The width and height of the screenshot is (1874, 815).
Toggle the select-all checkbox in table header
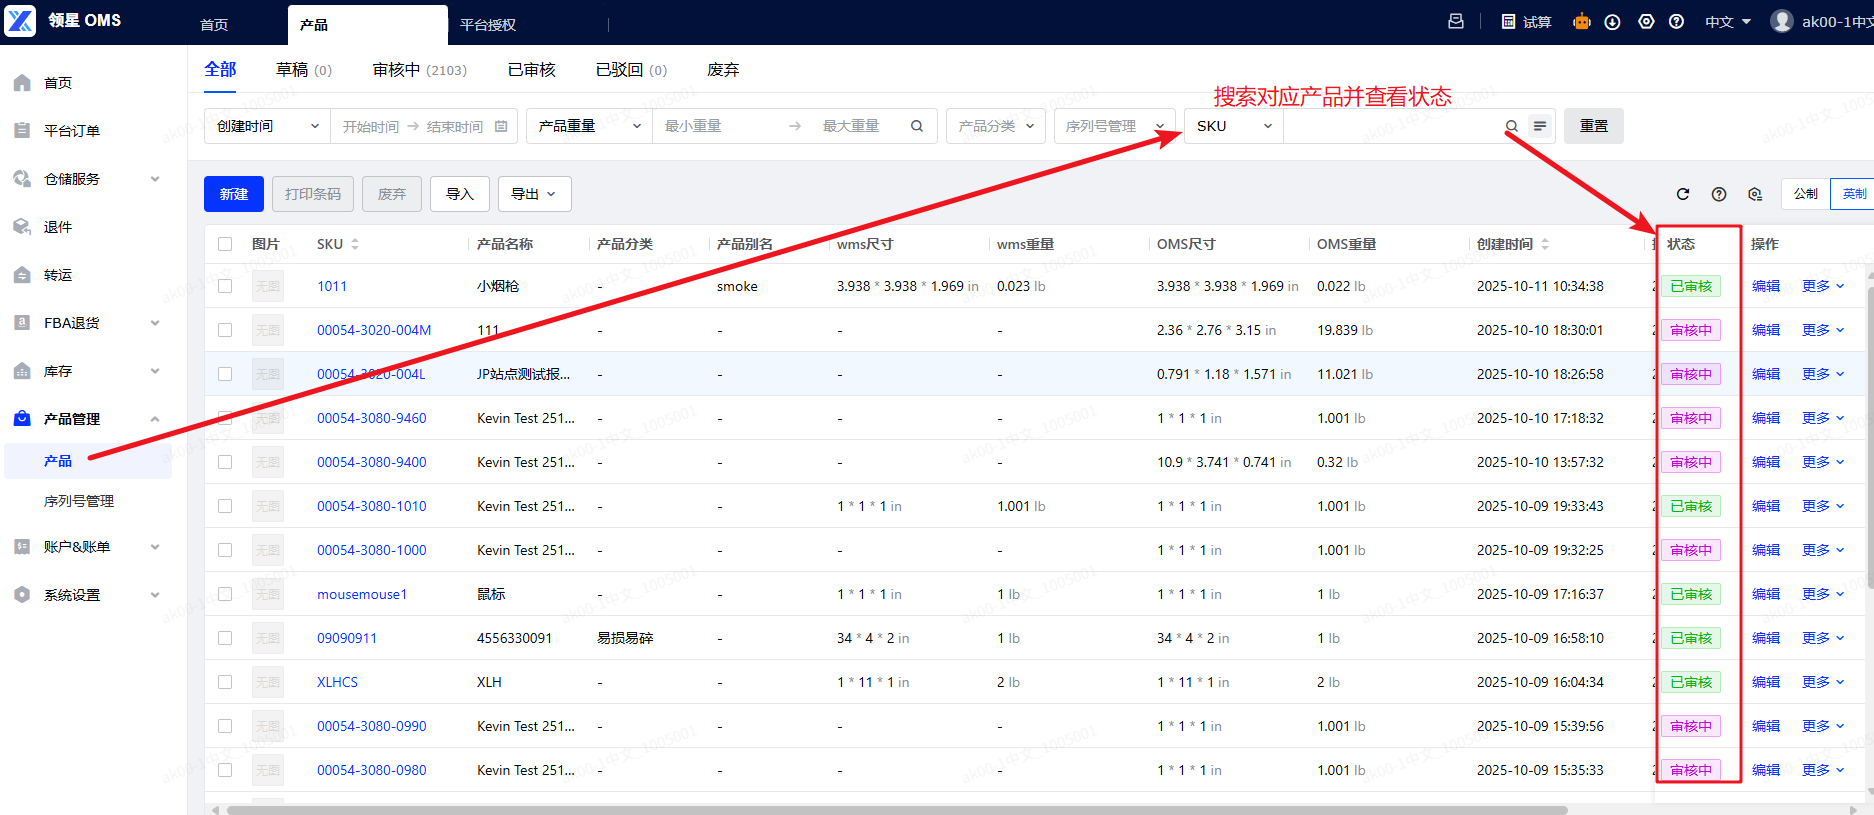[225, 244]
